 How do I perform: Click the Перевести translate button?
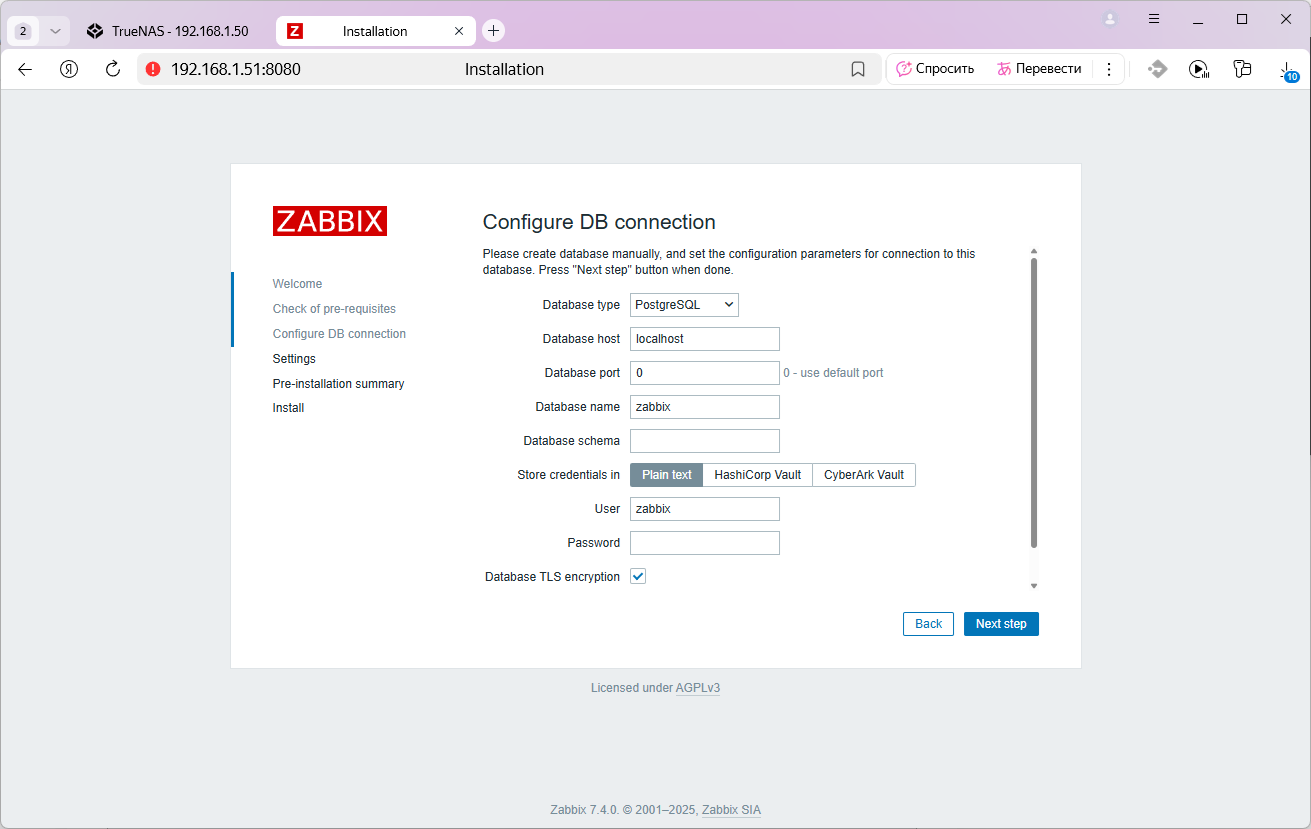pyautogui.click(x=1039, y=69)
